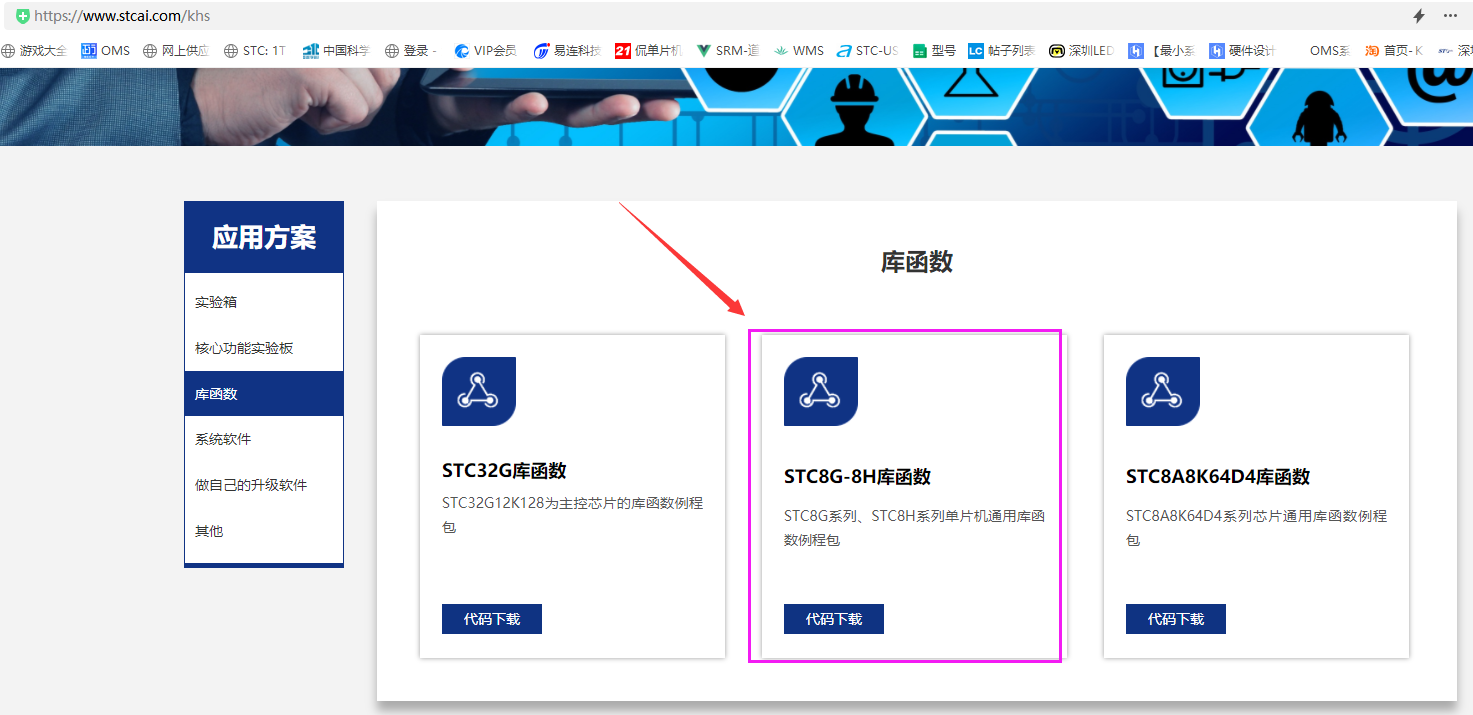Viewport: 1473px width, 715px height.
Task: Click the STC32G库函数 card icon
Action: coord(479,391)
